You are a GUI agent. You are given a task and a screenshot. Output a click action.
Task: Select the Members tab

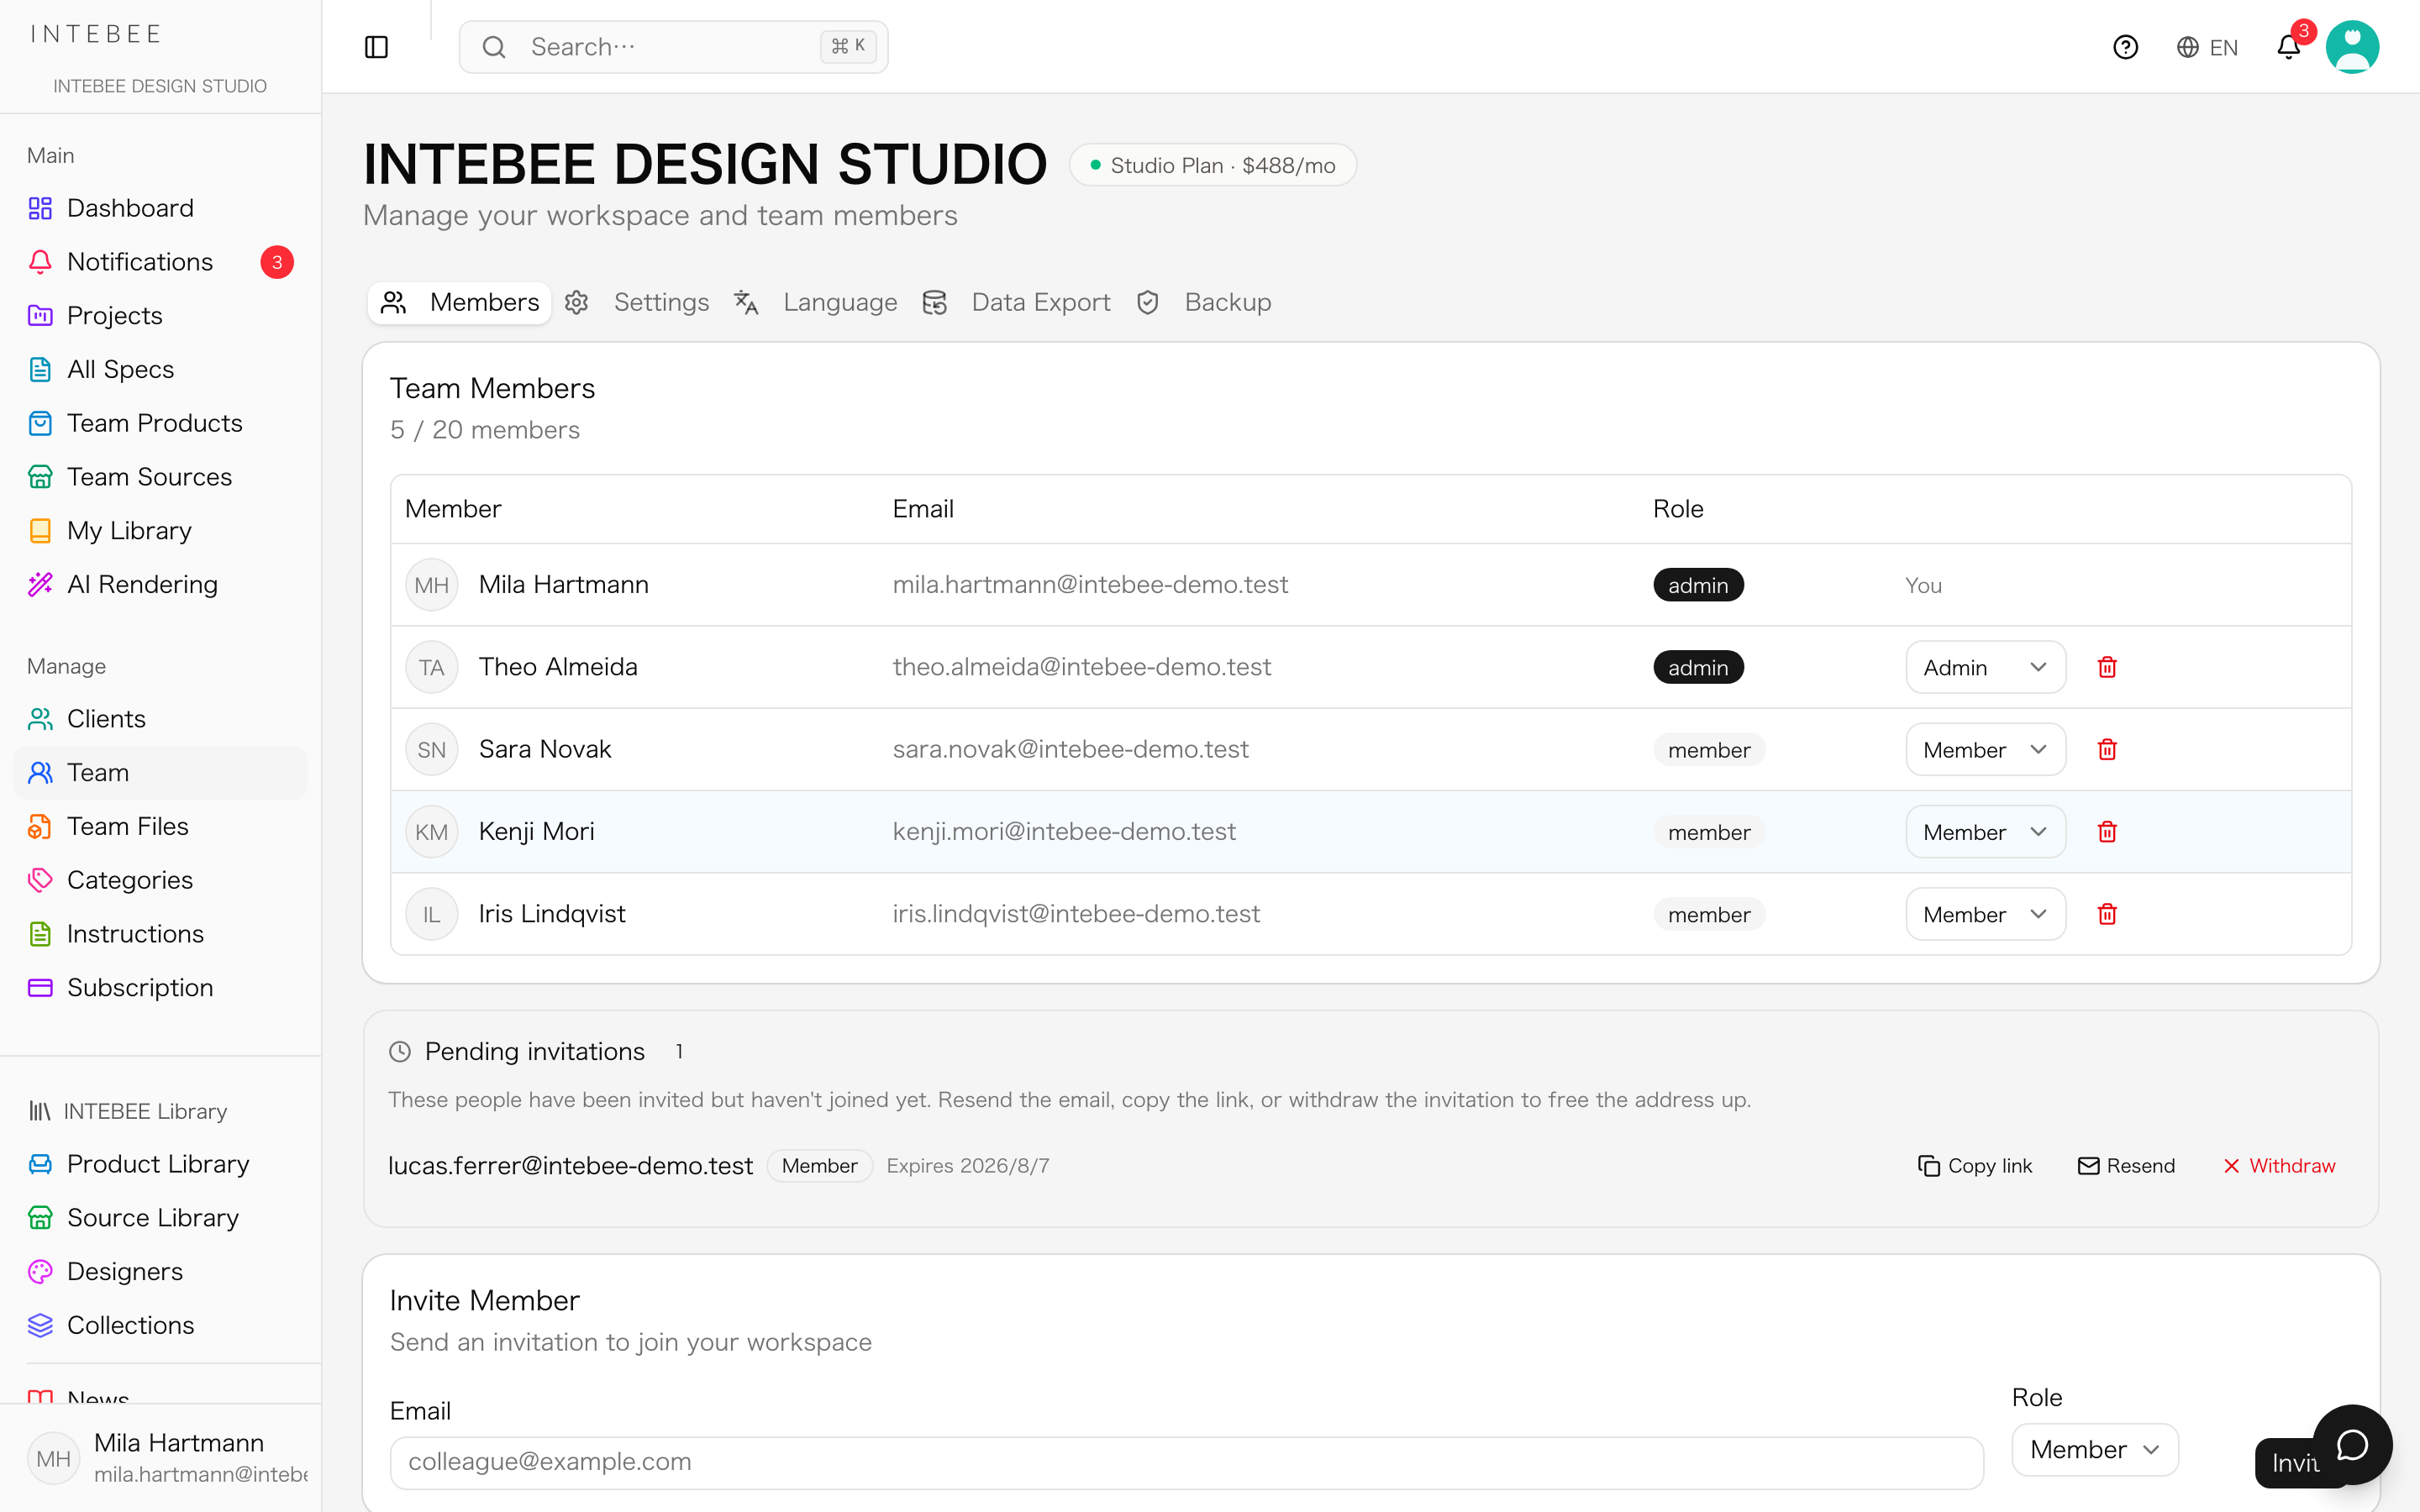pos(460,302)
